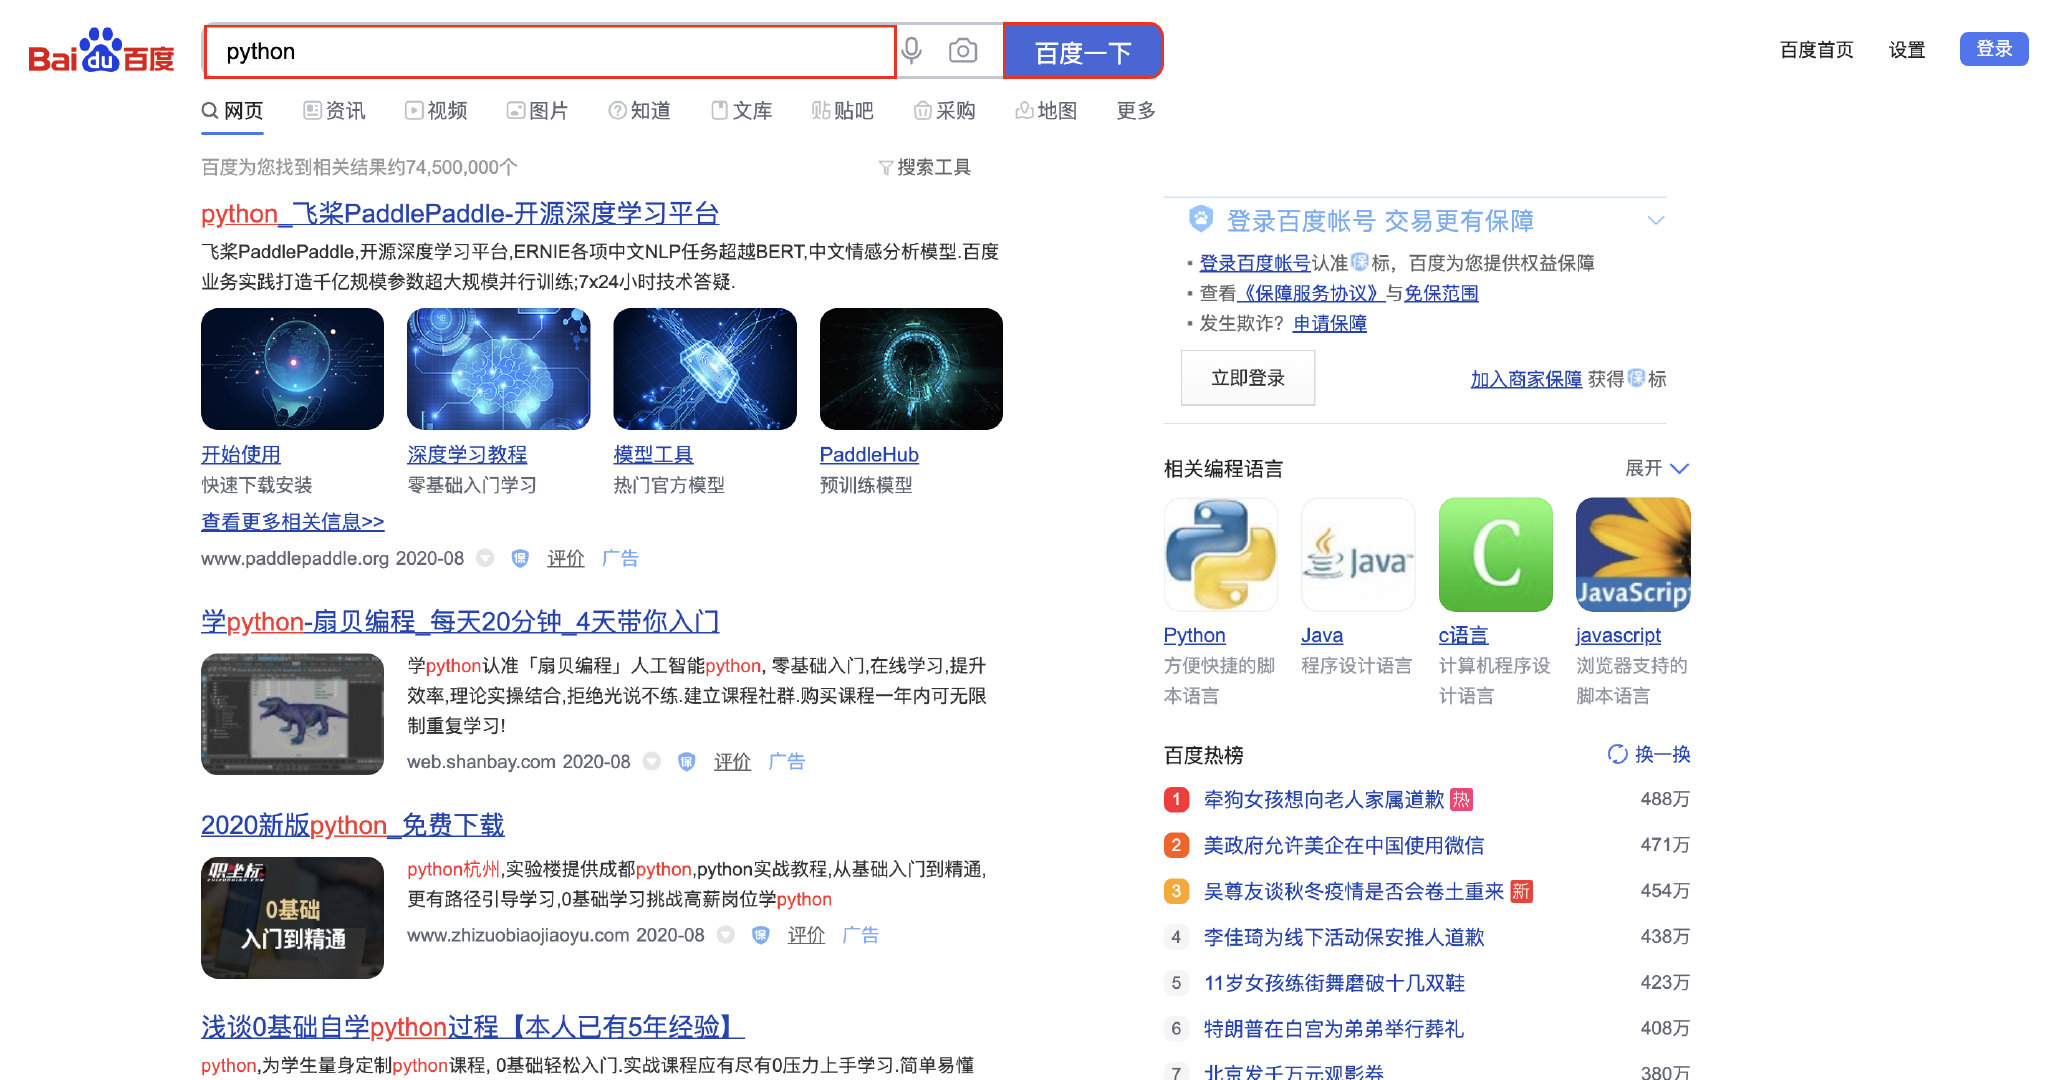The image size is (2063, 1080).
Task: Open the 模型工具 link
Action: 653,455
